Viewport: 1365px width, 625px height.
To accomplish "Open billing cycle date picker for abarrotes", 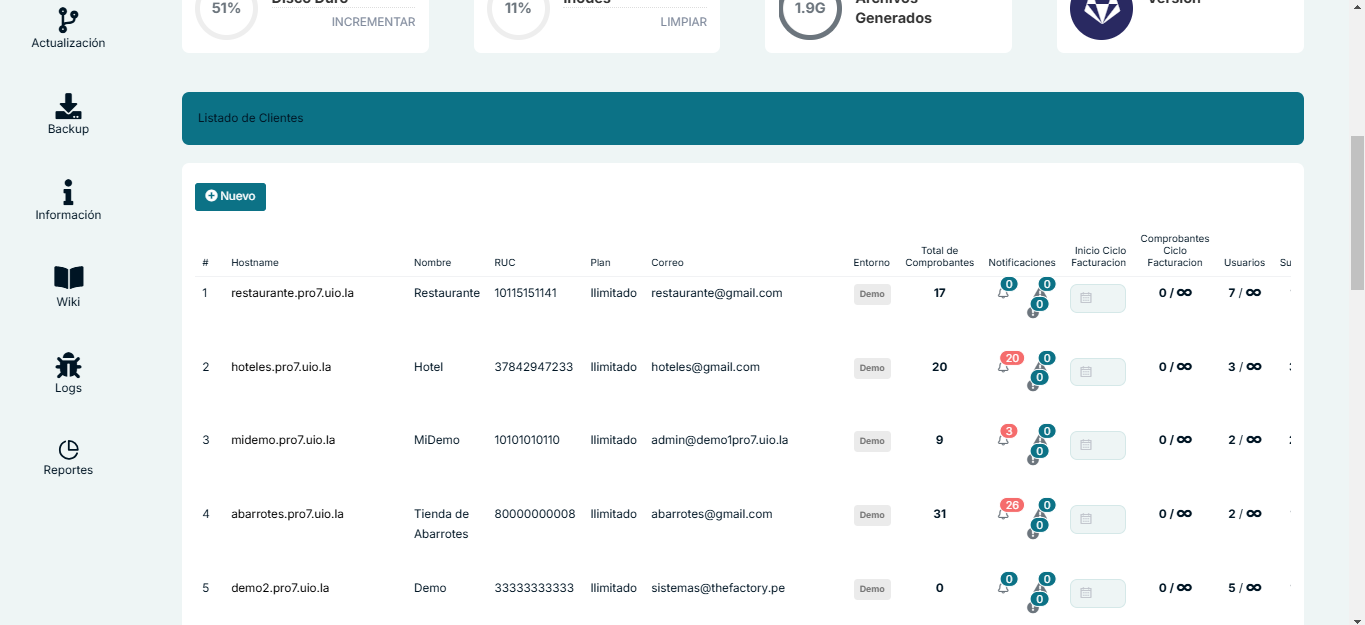I will pyautogui.click(x=1097, y=519).
